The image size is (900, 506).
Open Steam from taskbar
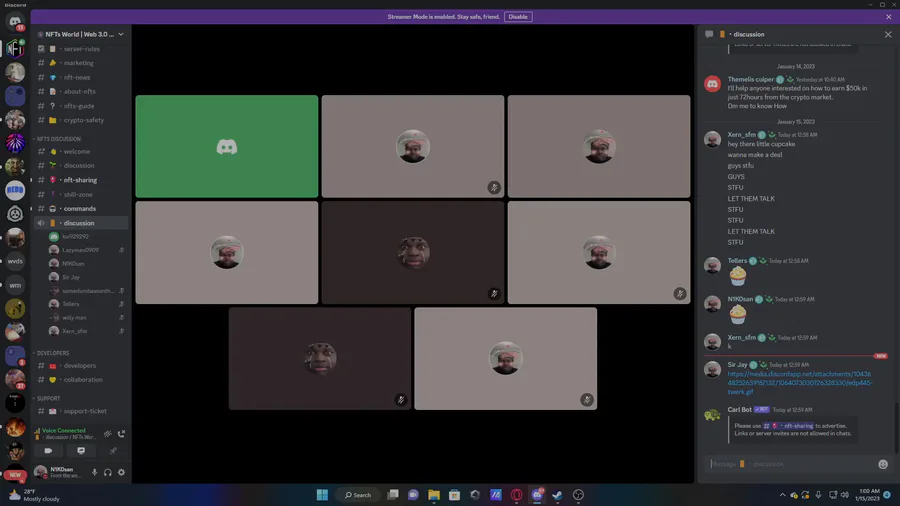pyautogui.click(x=557, y=495)
